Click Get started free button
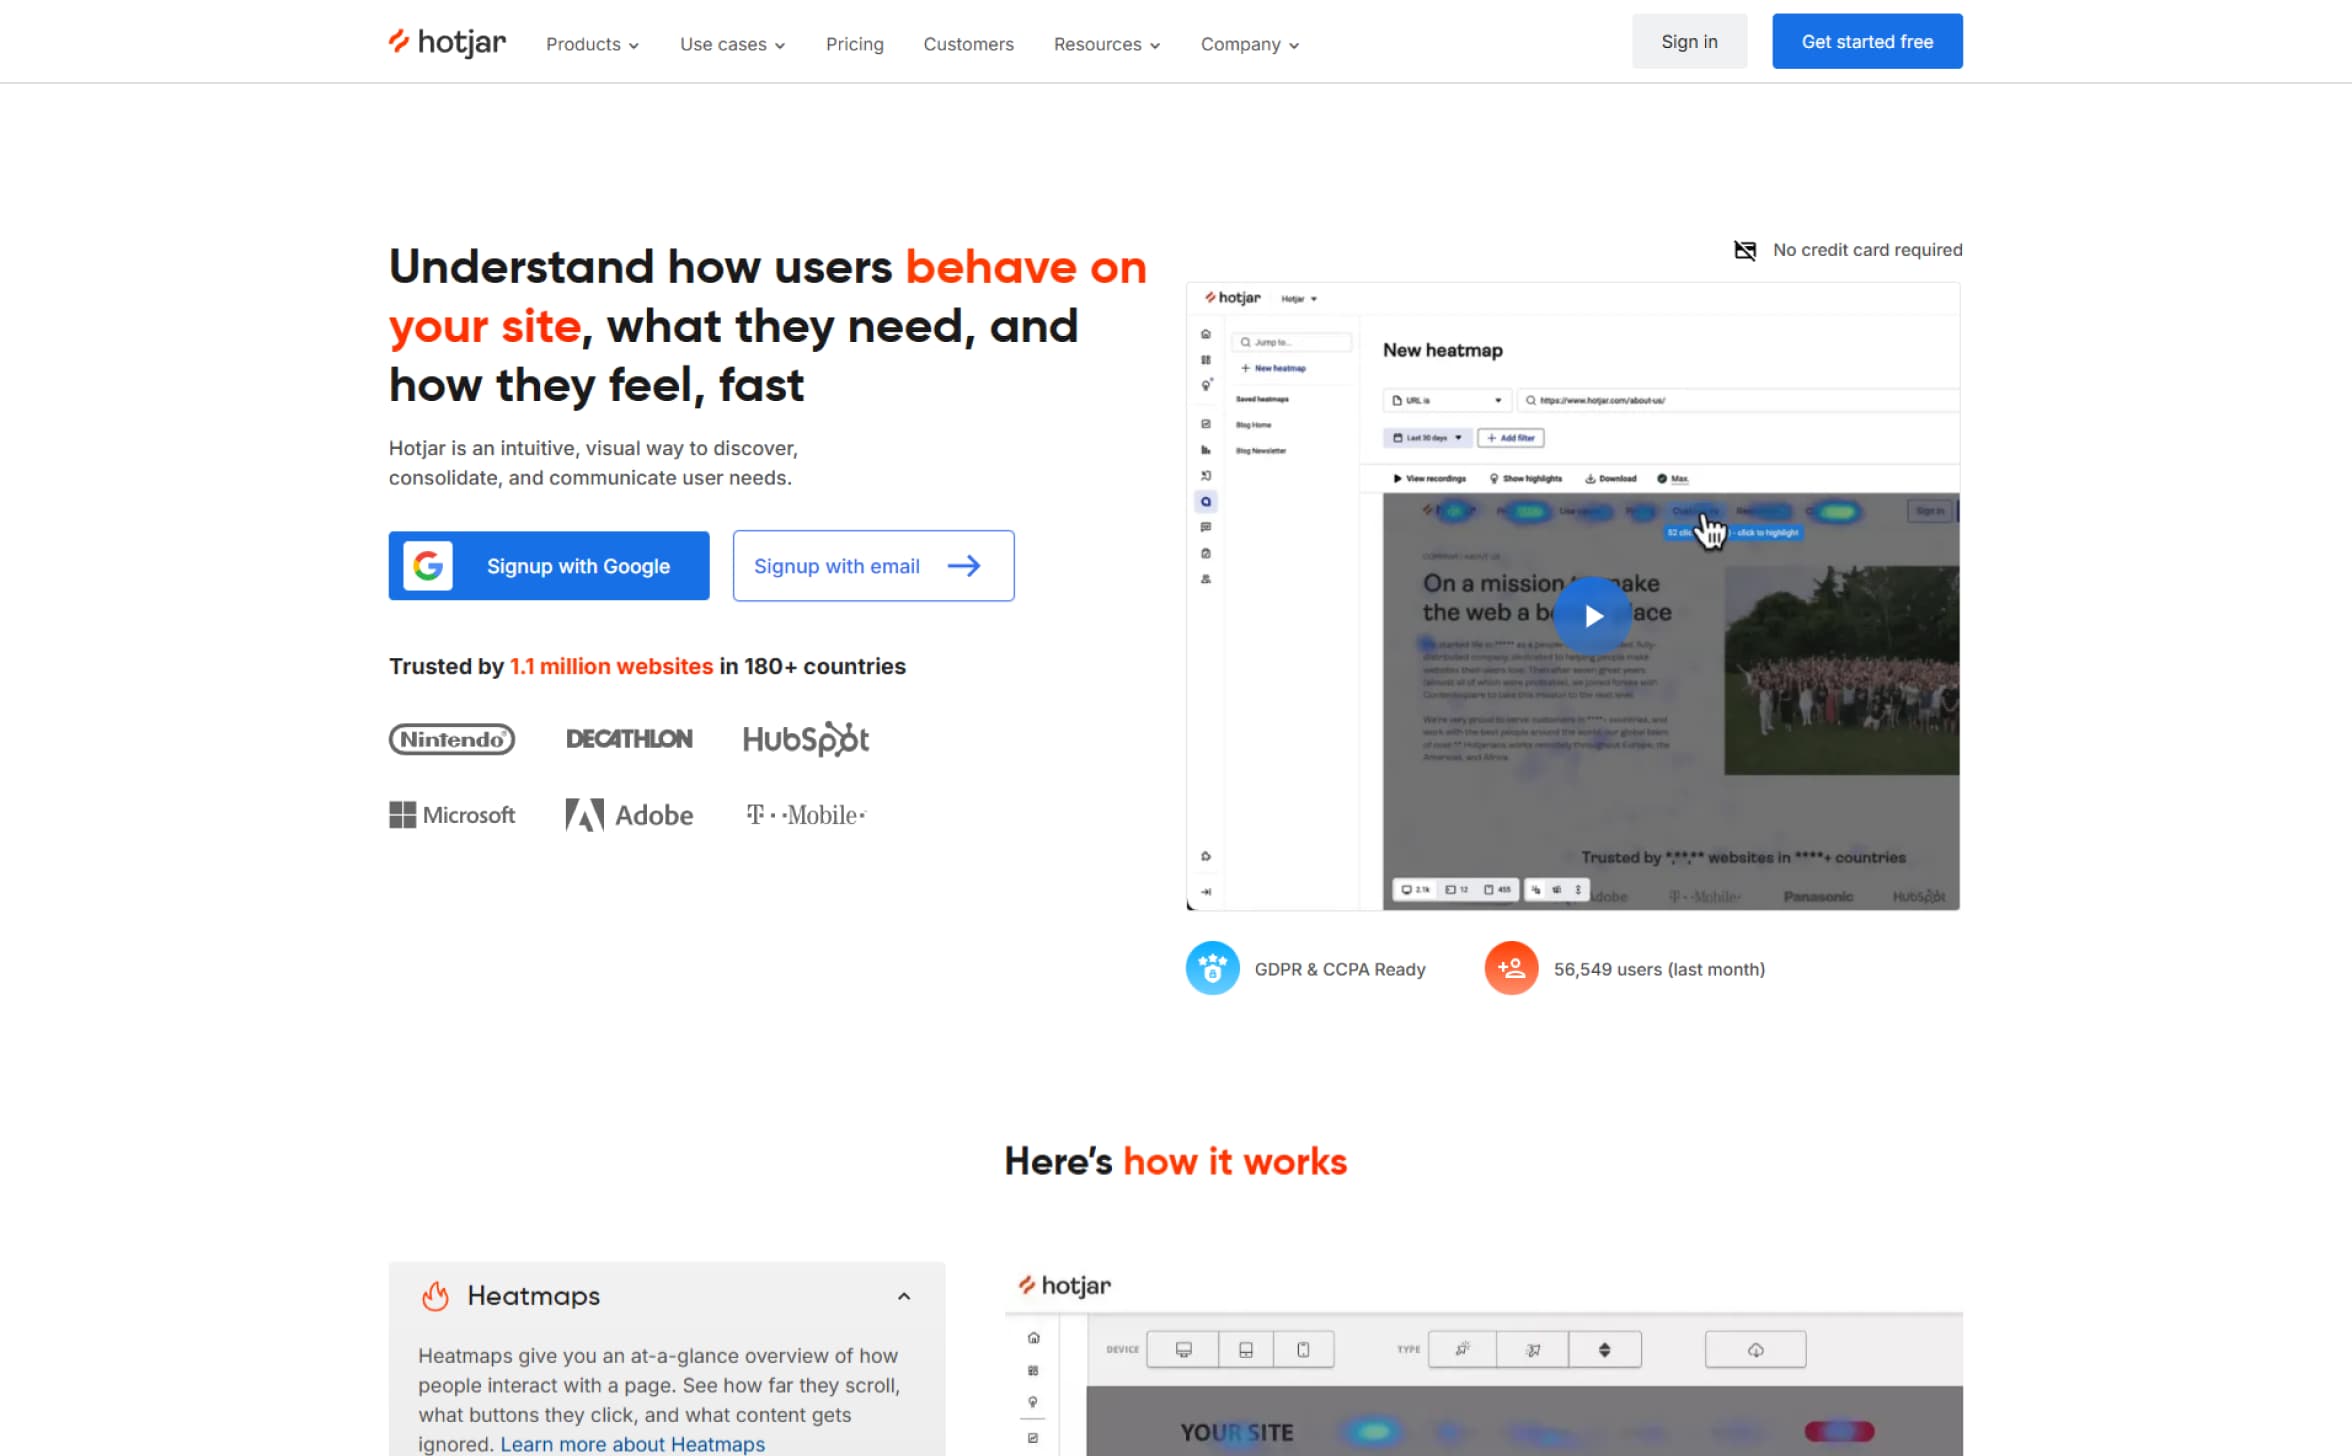The image size is (2352, 1456). (1866, 42)
